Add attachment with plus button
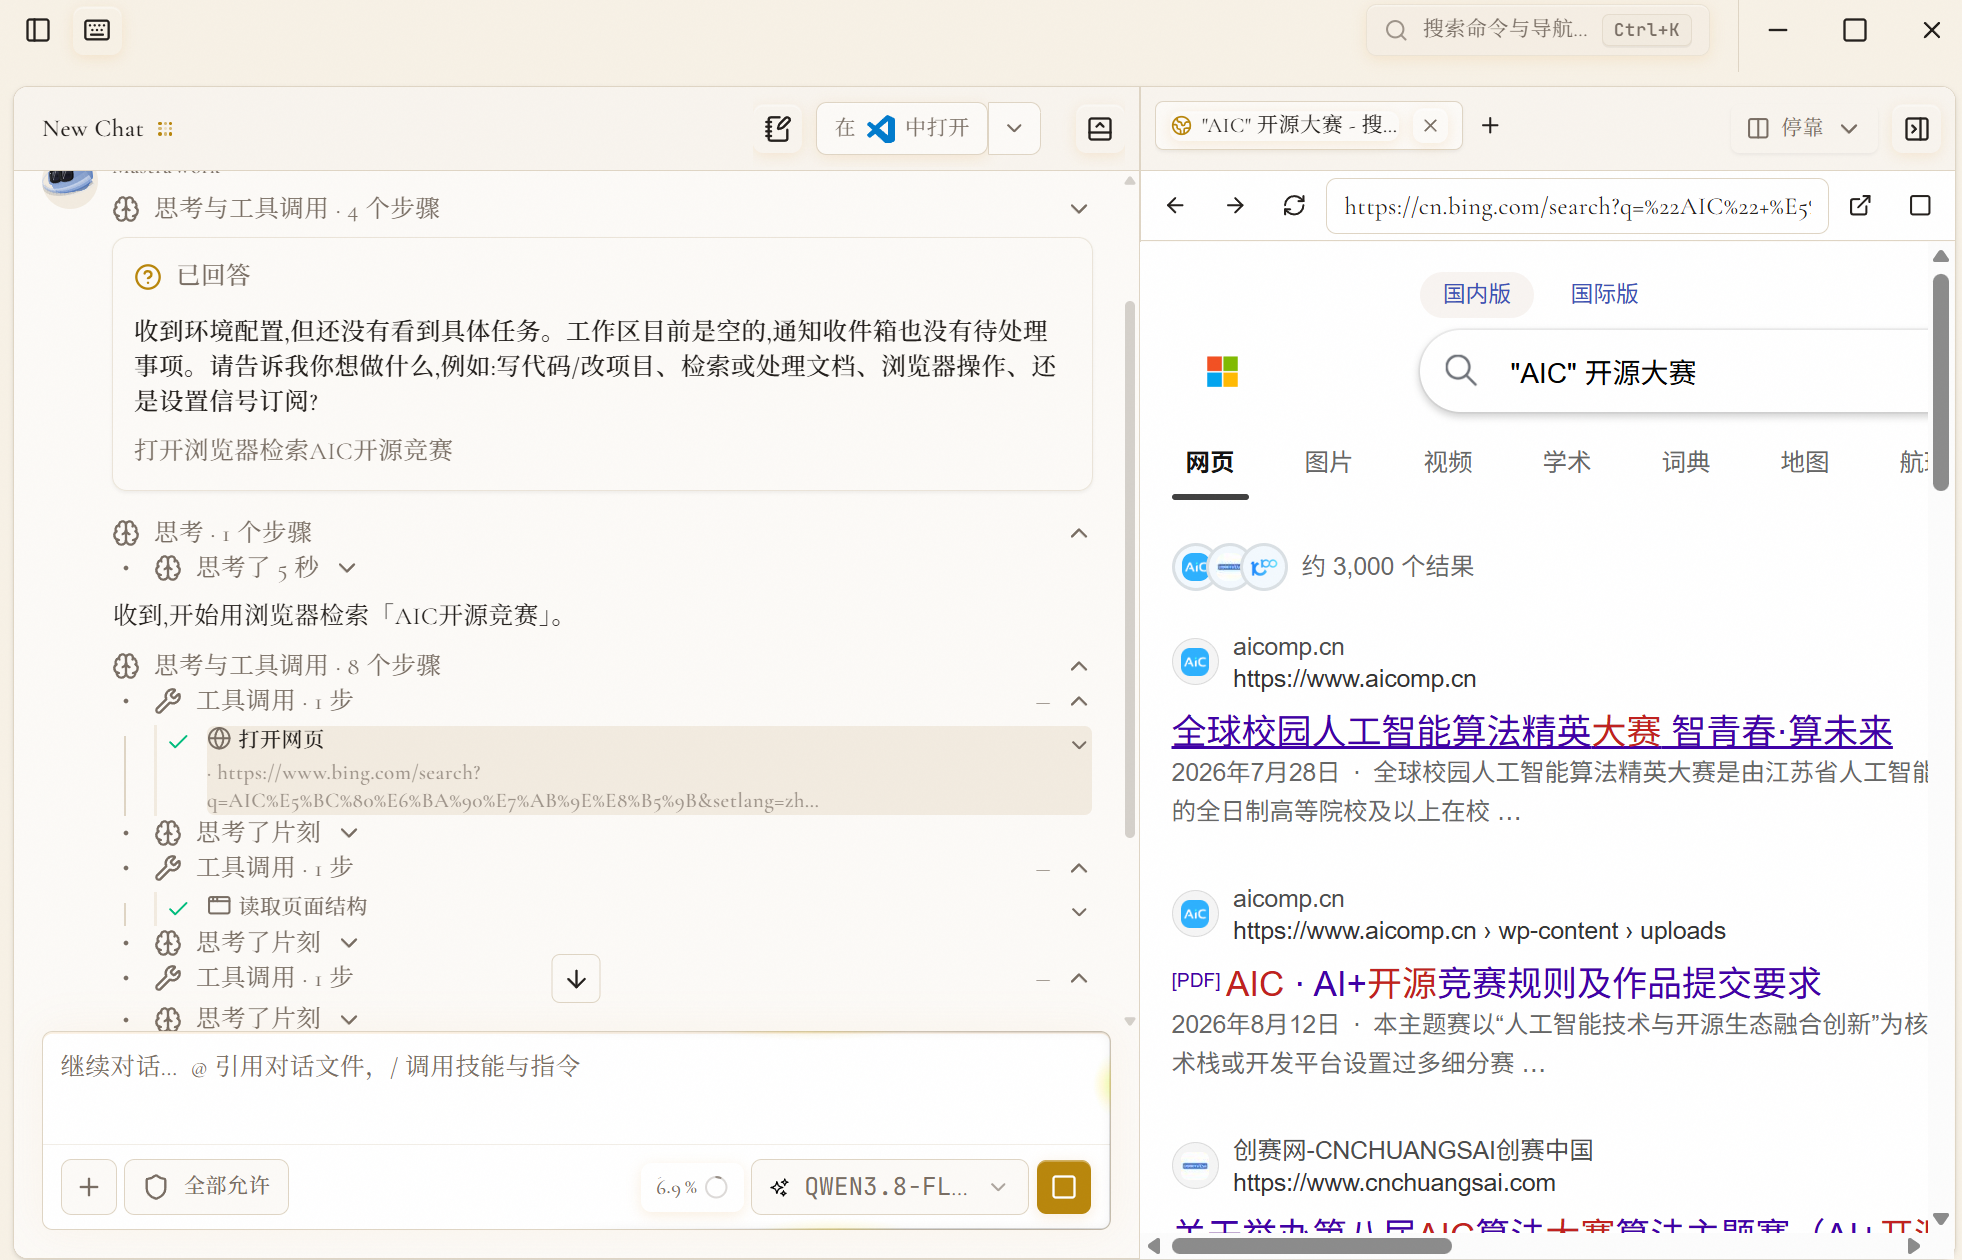This screenshot has height=1260, width=1962. click(89, 1187)
